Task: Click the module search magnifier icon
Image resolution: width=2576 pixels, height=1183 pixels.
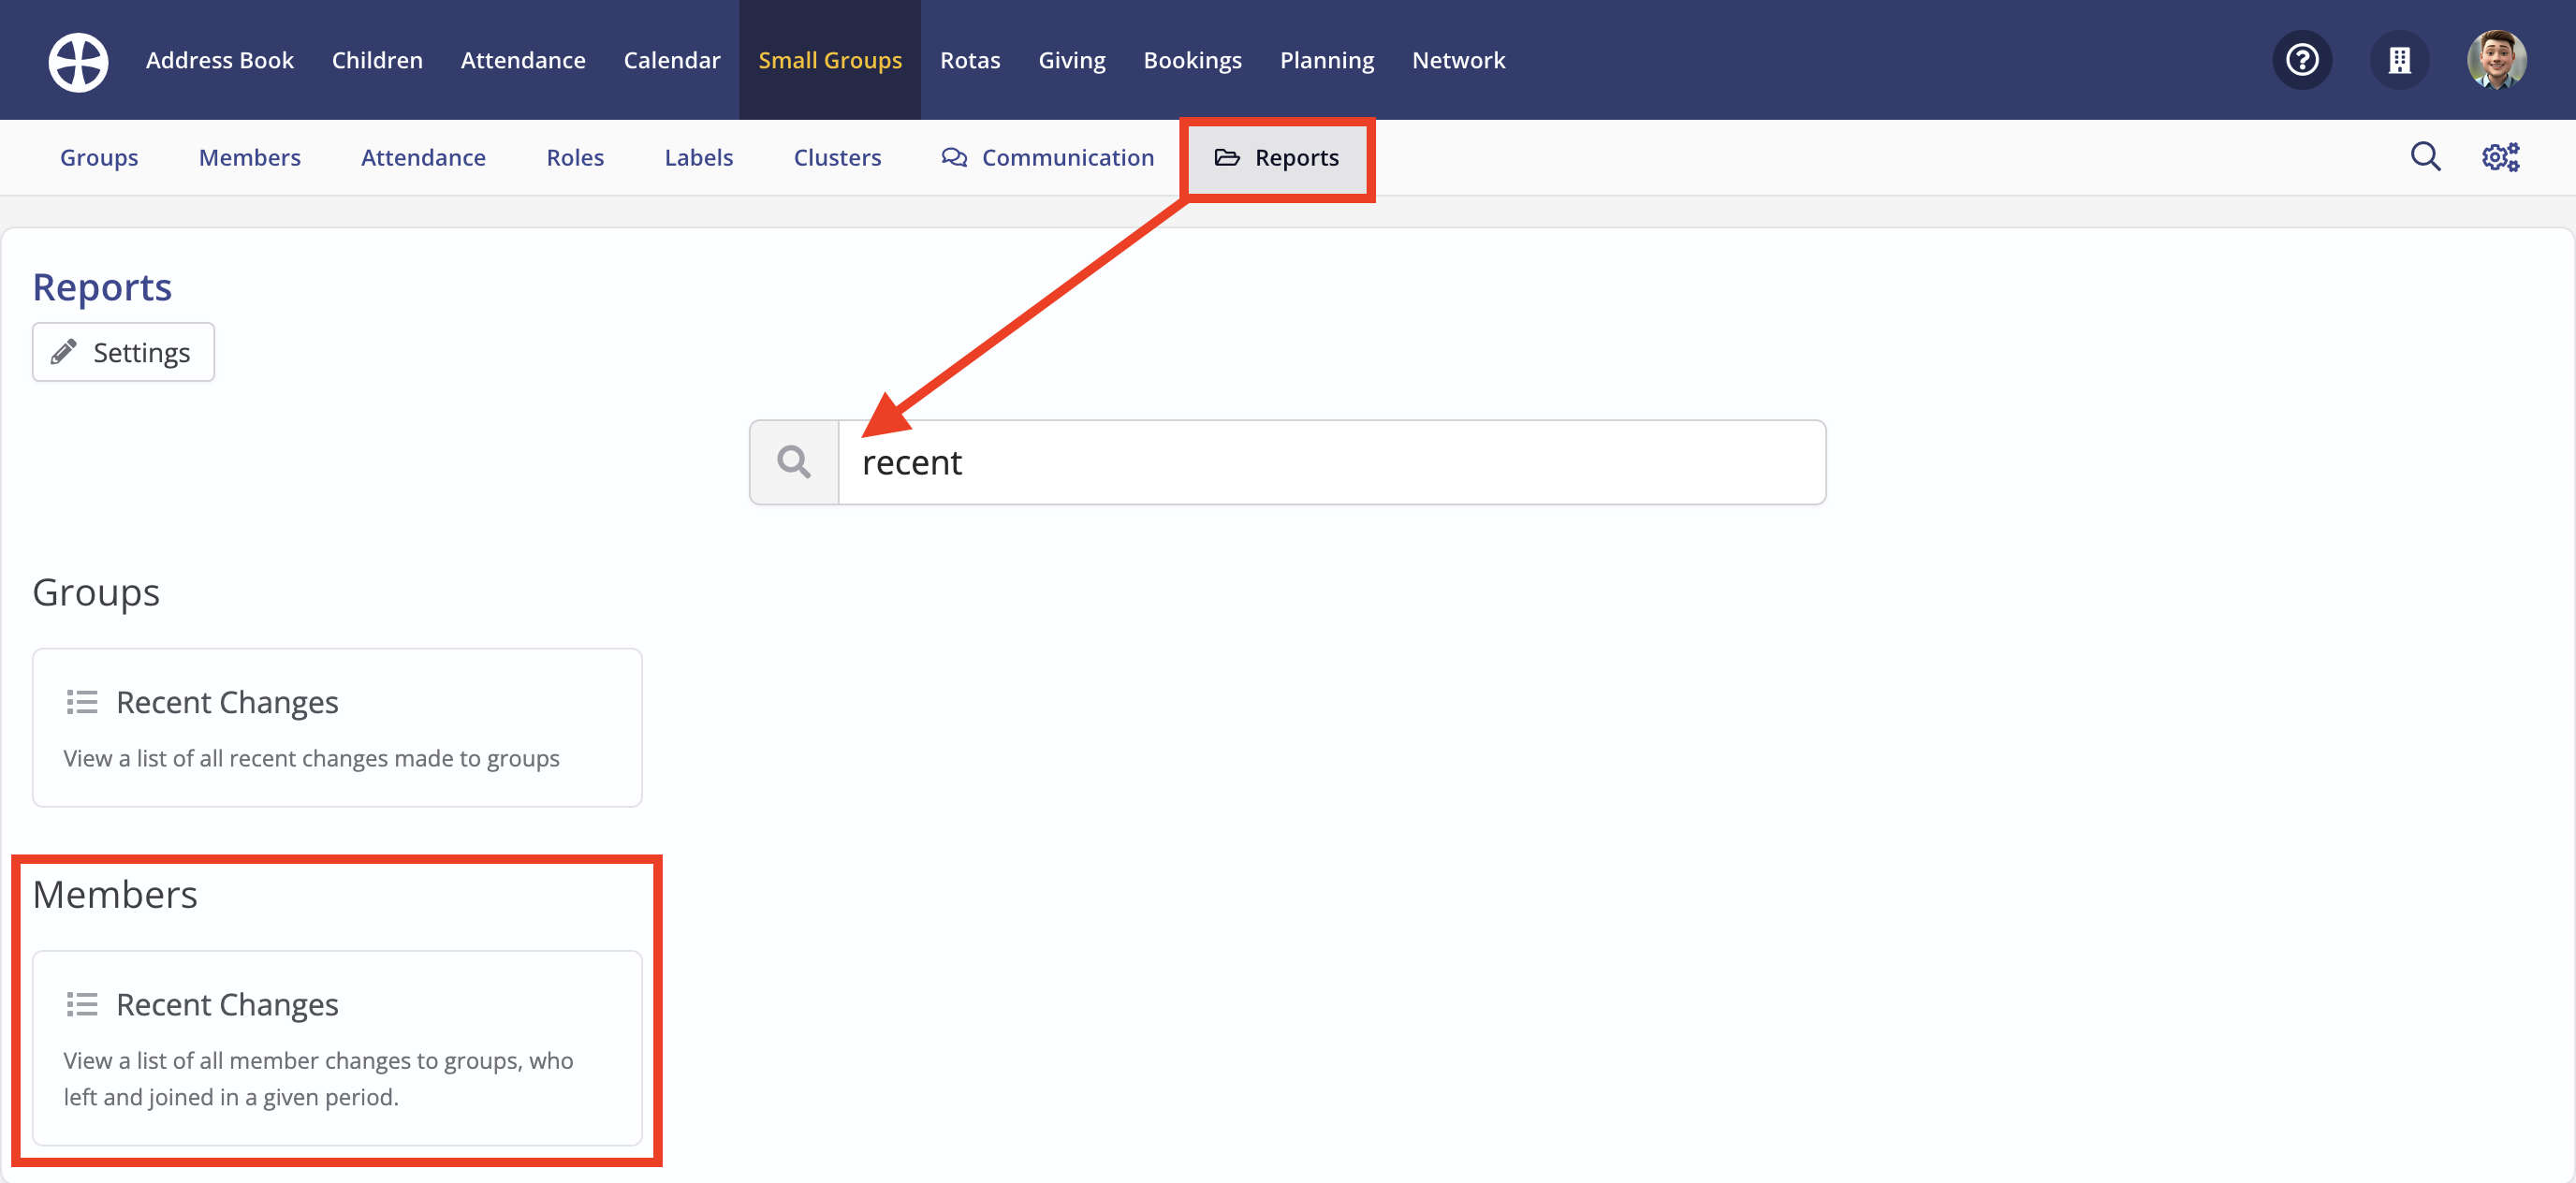Action: 2425,157
